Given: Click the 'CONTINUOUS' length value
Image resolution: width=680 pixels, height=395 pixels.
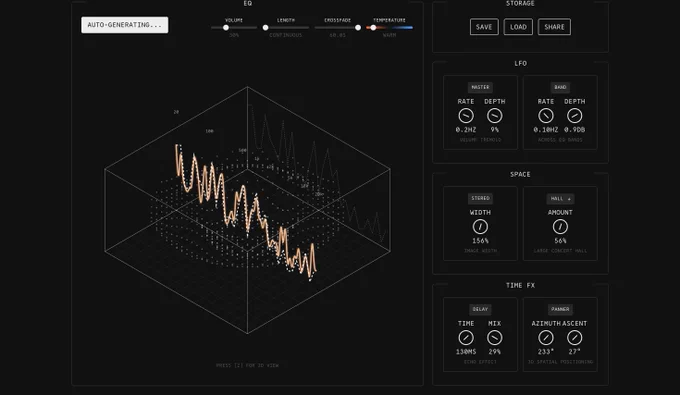Looking at the screenshot, I should tap(285, 35).
